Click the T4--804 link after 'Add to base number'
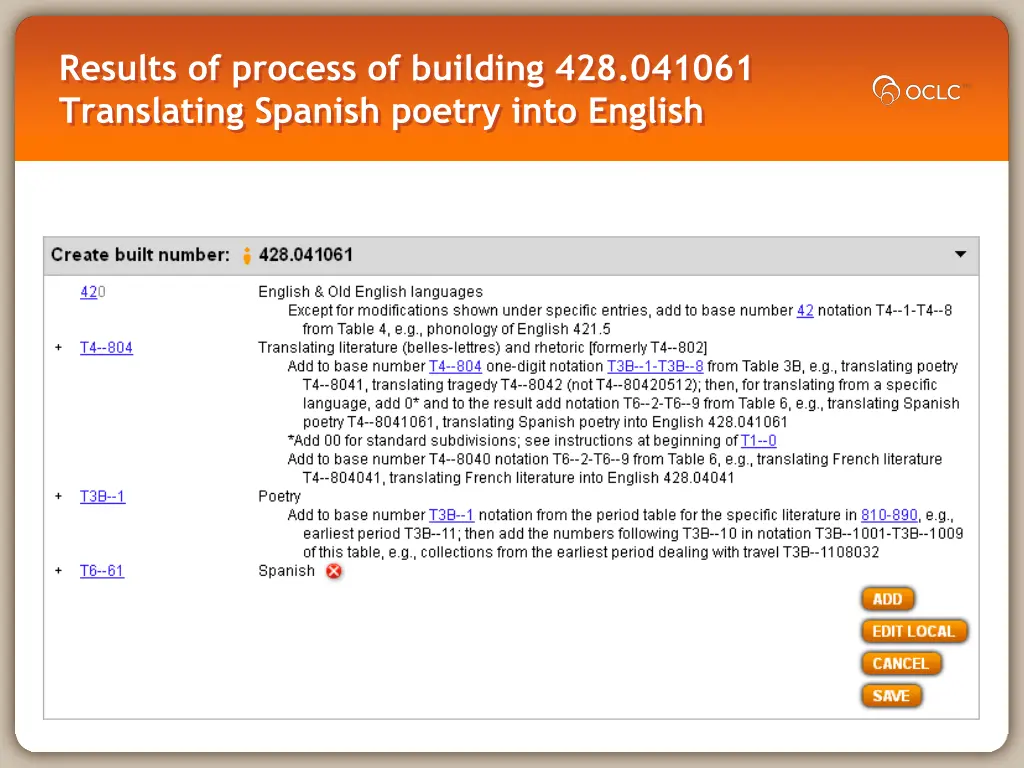 point(455,366)
